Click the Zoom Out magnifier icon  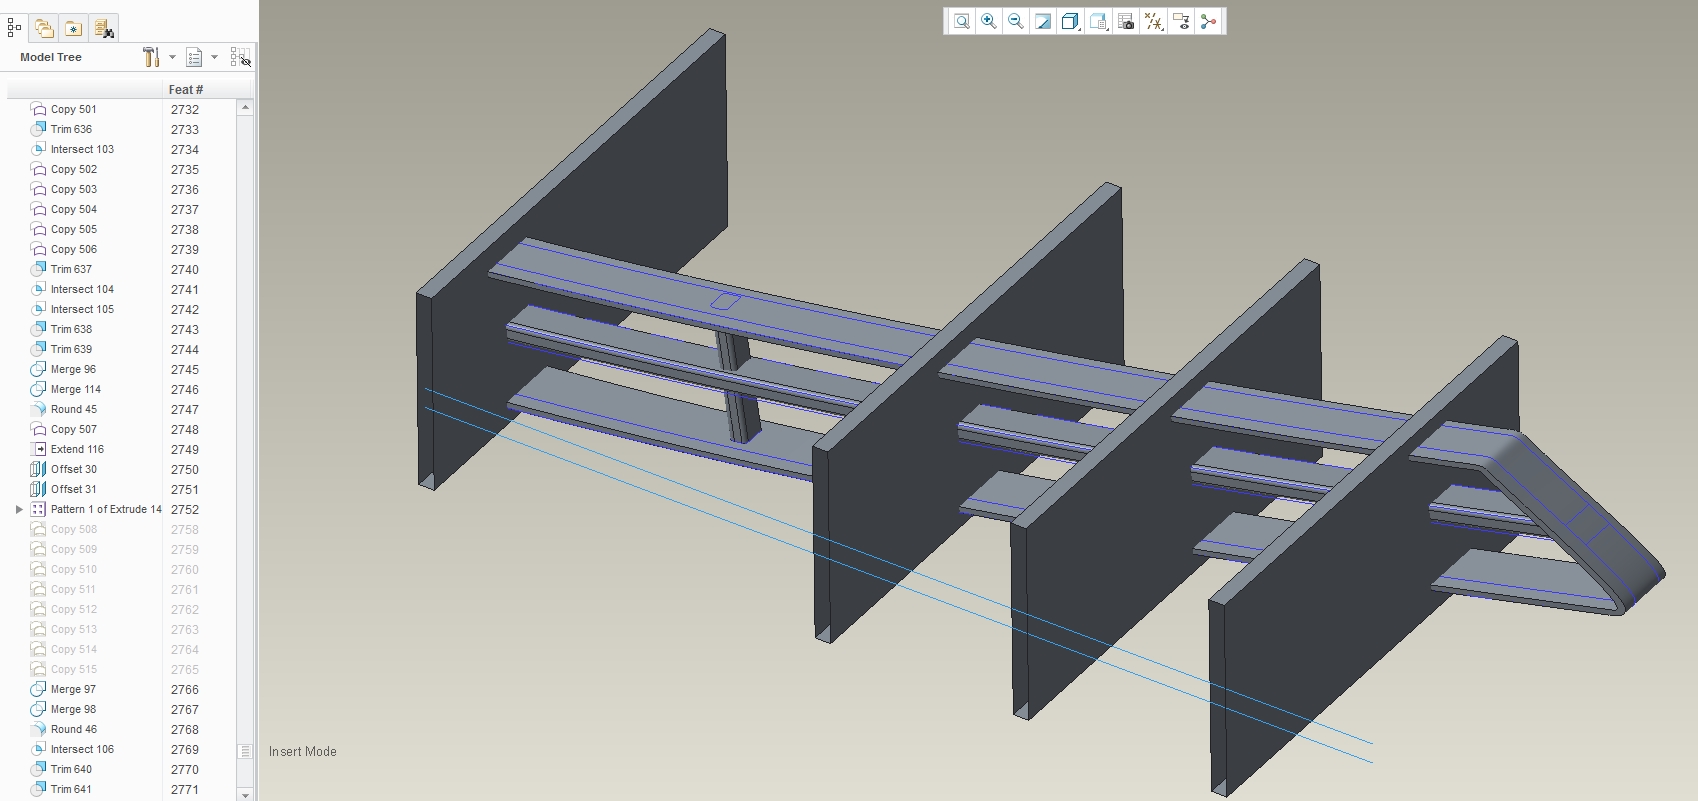pyautogui.click(x=1016, y=21)
